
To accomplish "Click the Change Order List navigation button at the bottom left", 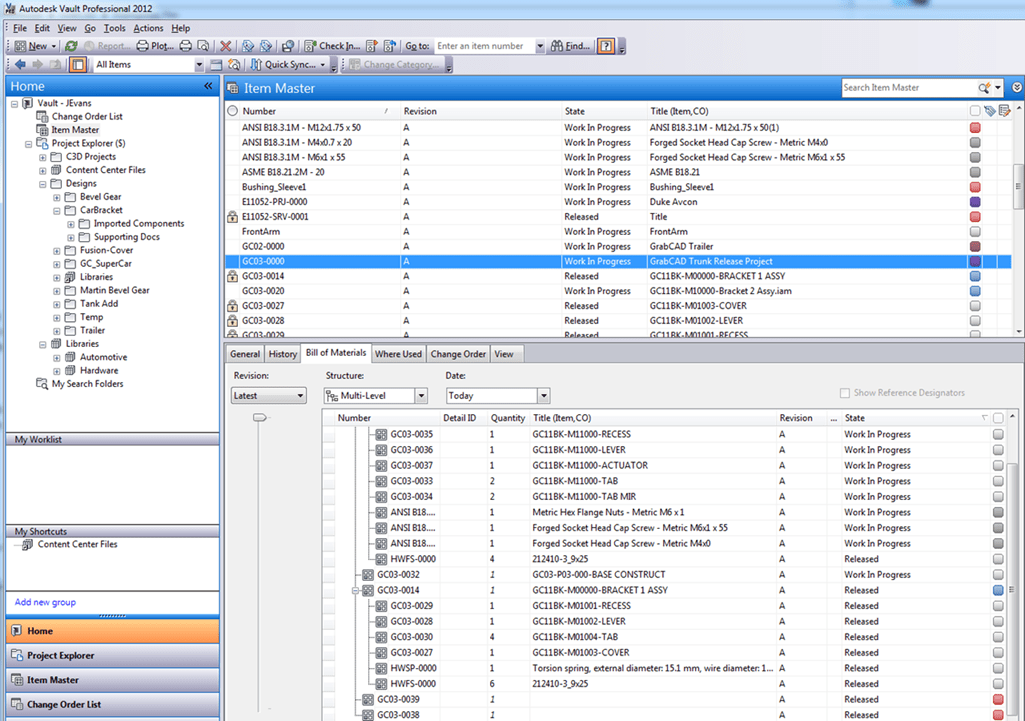I will click(x=112, y=705).
